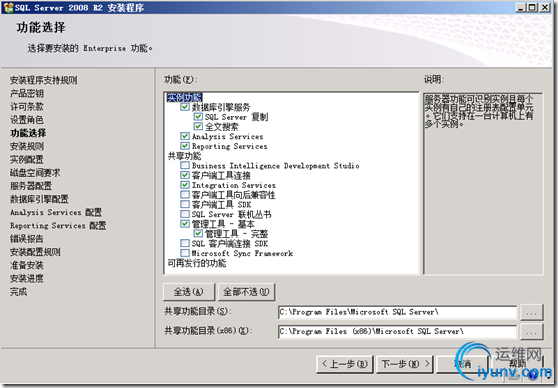Click the bold 功能选择 step
This screenshot has width=558, height=388.
(x=28, y=133)
